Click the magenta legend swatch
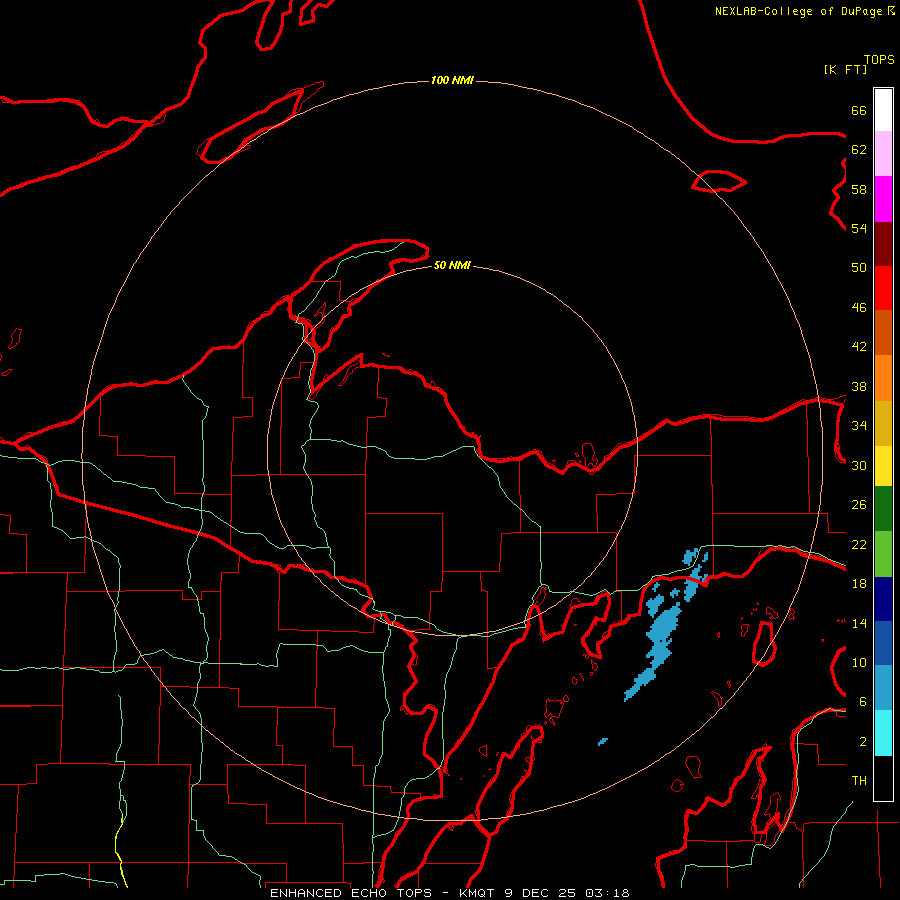This screenshot has width=900, height=900. coord(883,199)
